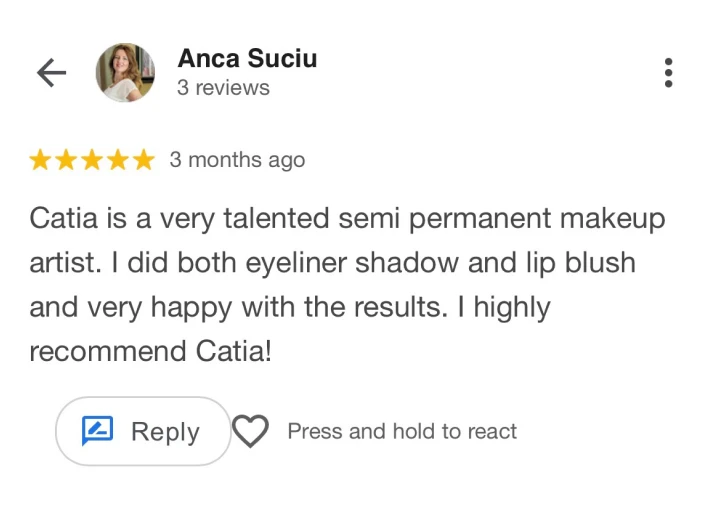Click the "recommend Catia!" review line
720x507 pixels.
[x=150, y=351]
